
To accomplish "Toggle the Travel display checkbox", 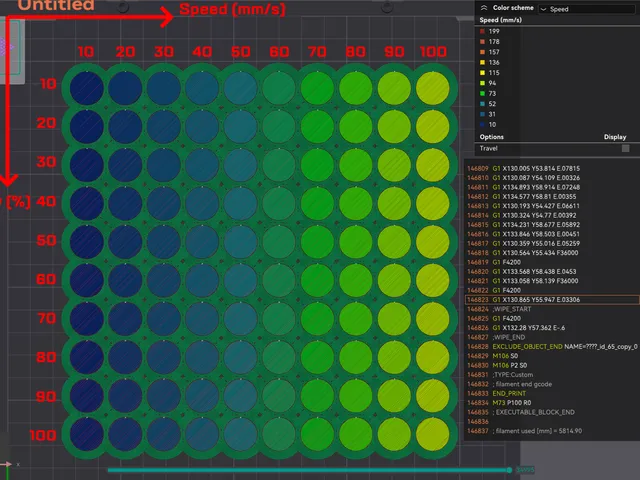I will tap(625, 148).
